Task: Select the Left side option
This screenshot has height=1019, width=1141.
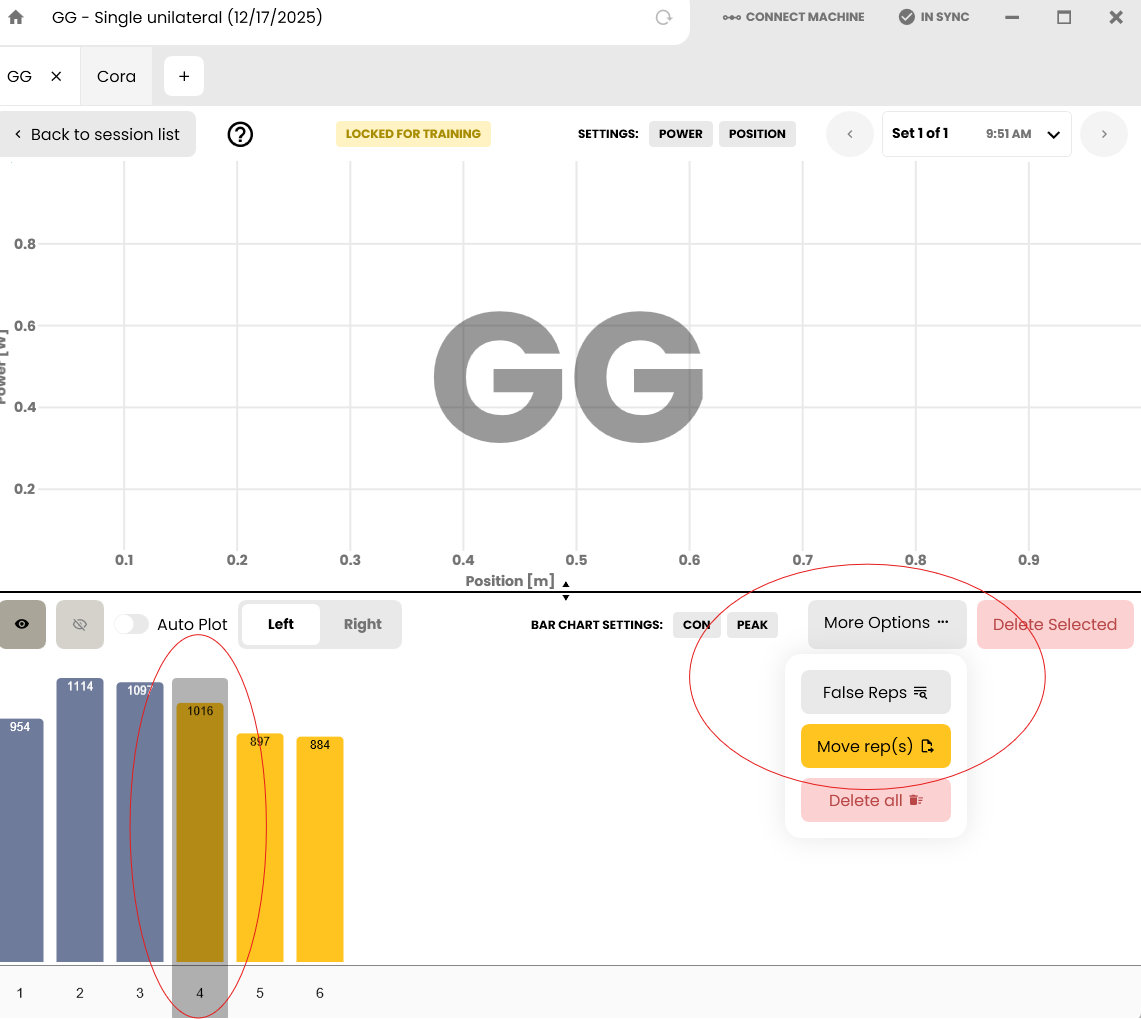Action: (280, 625)
